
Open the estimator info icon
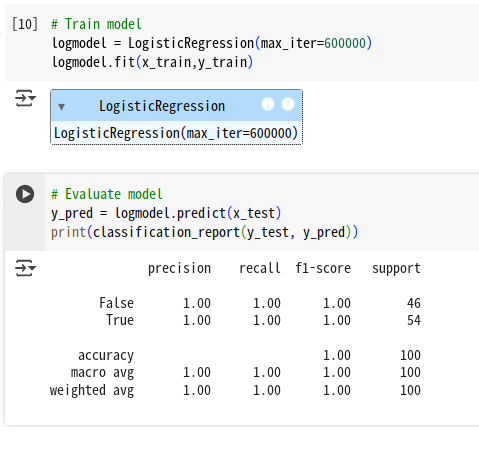268,104
